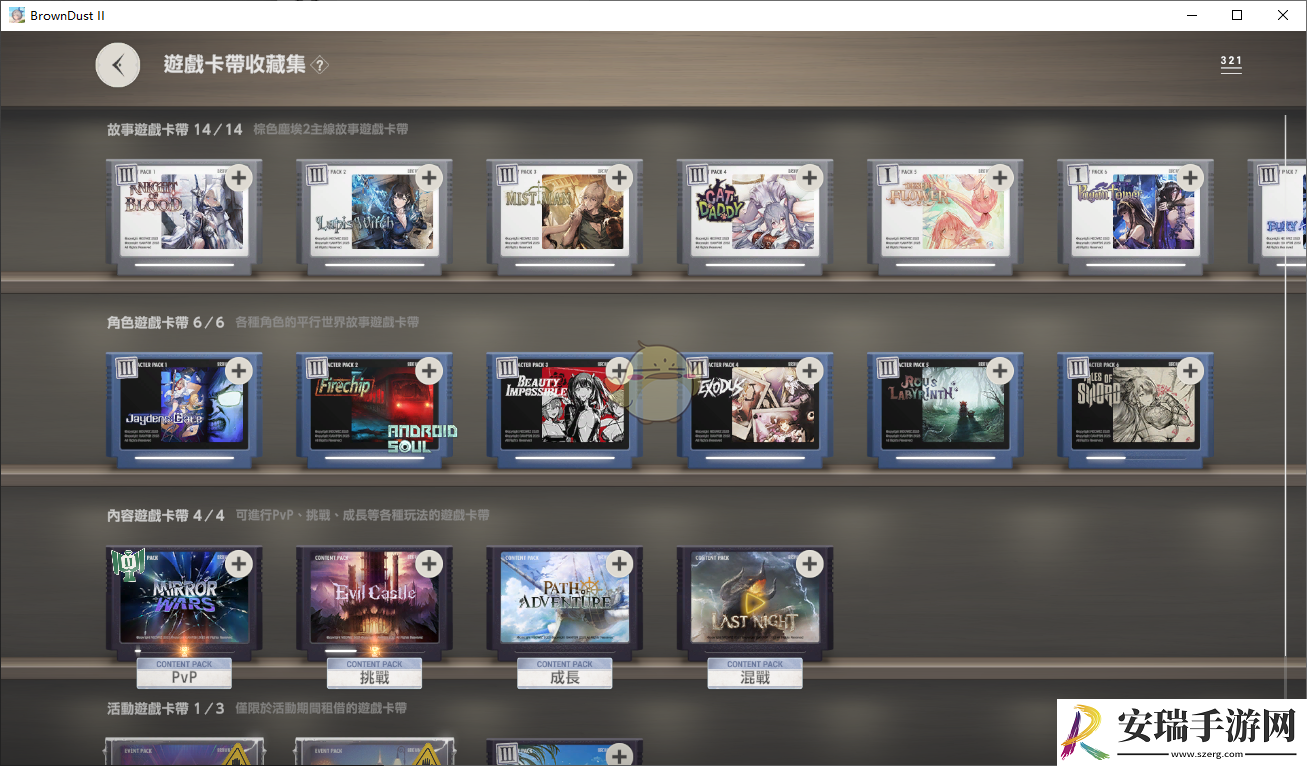Tap the plus icon on Lapis Witch
Image resolution: width=1307 pixels, height=766 pixels.
click(x=429, y=178)
